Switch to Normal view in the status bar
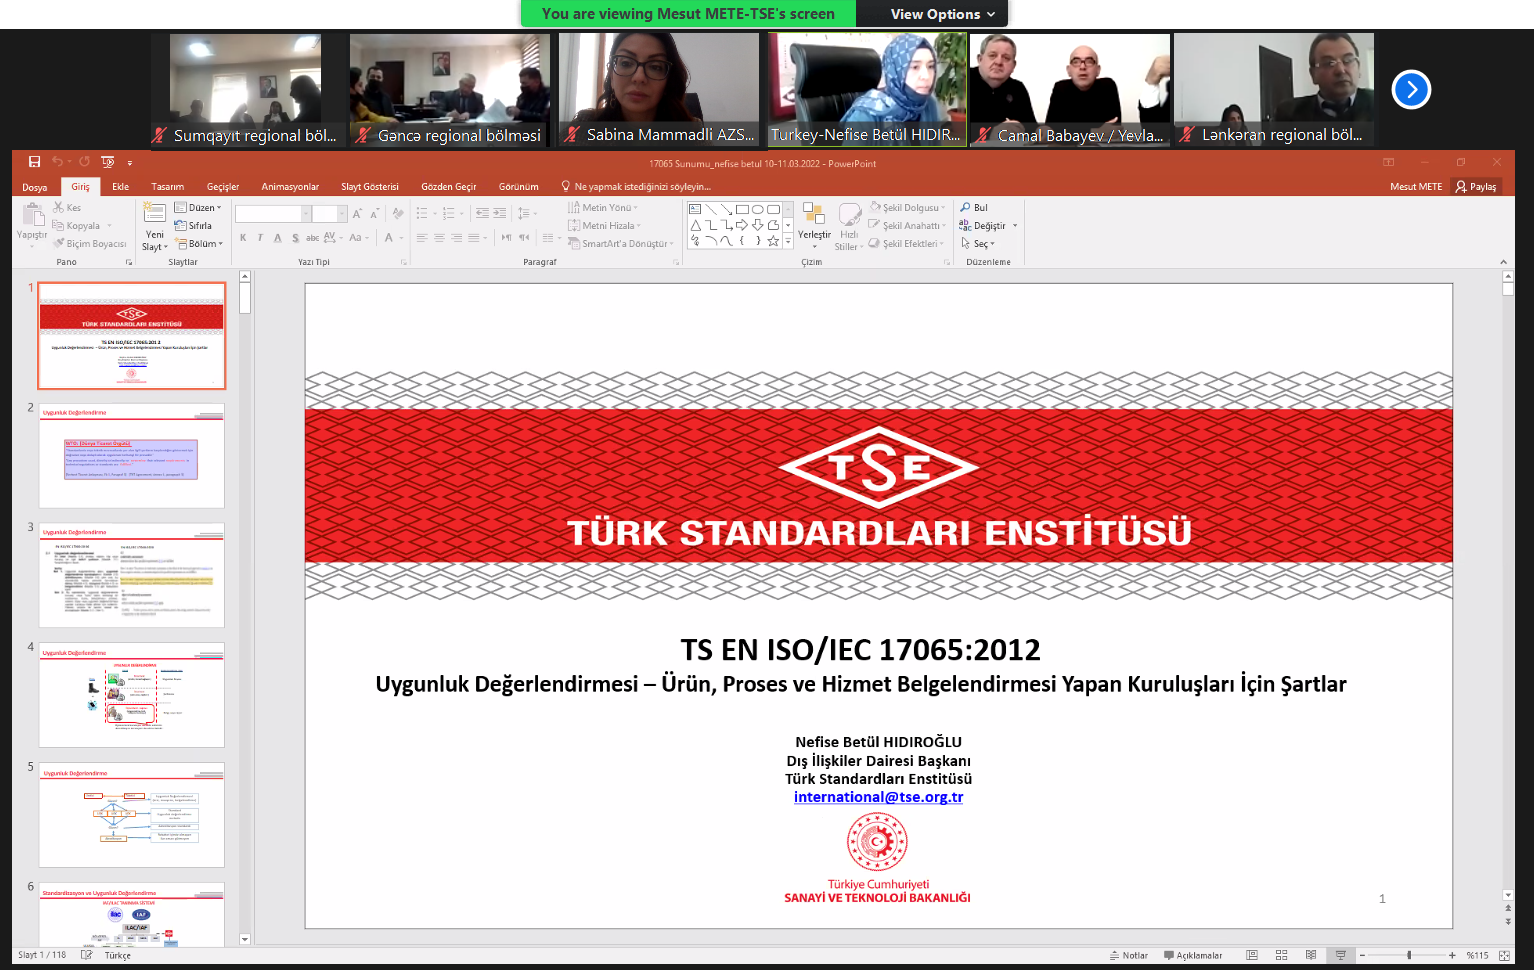The width and height of the screenshot is (1534, 970). point(1251,955)
